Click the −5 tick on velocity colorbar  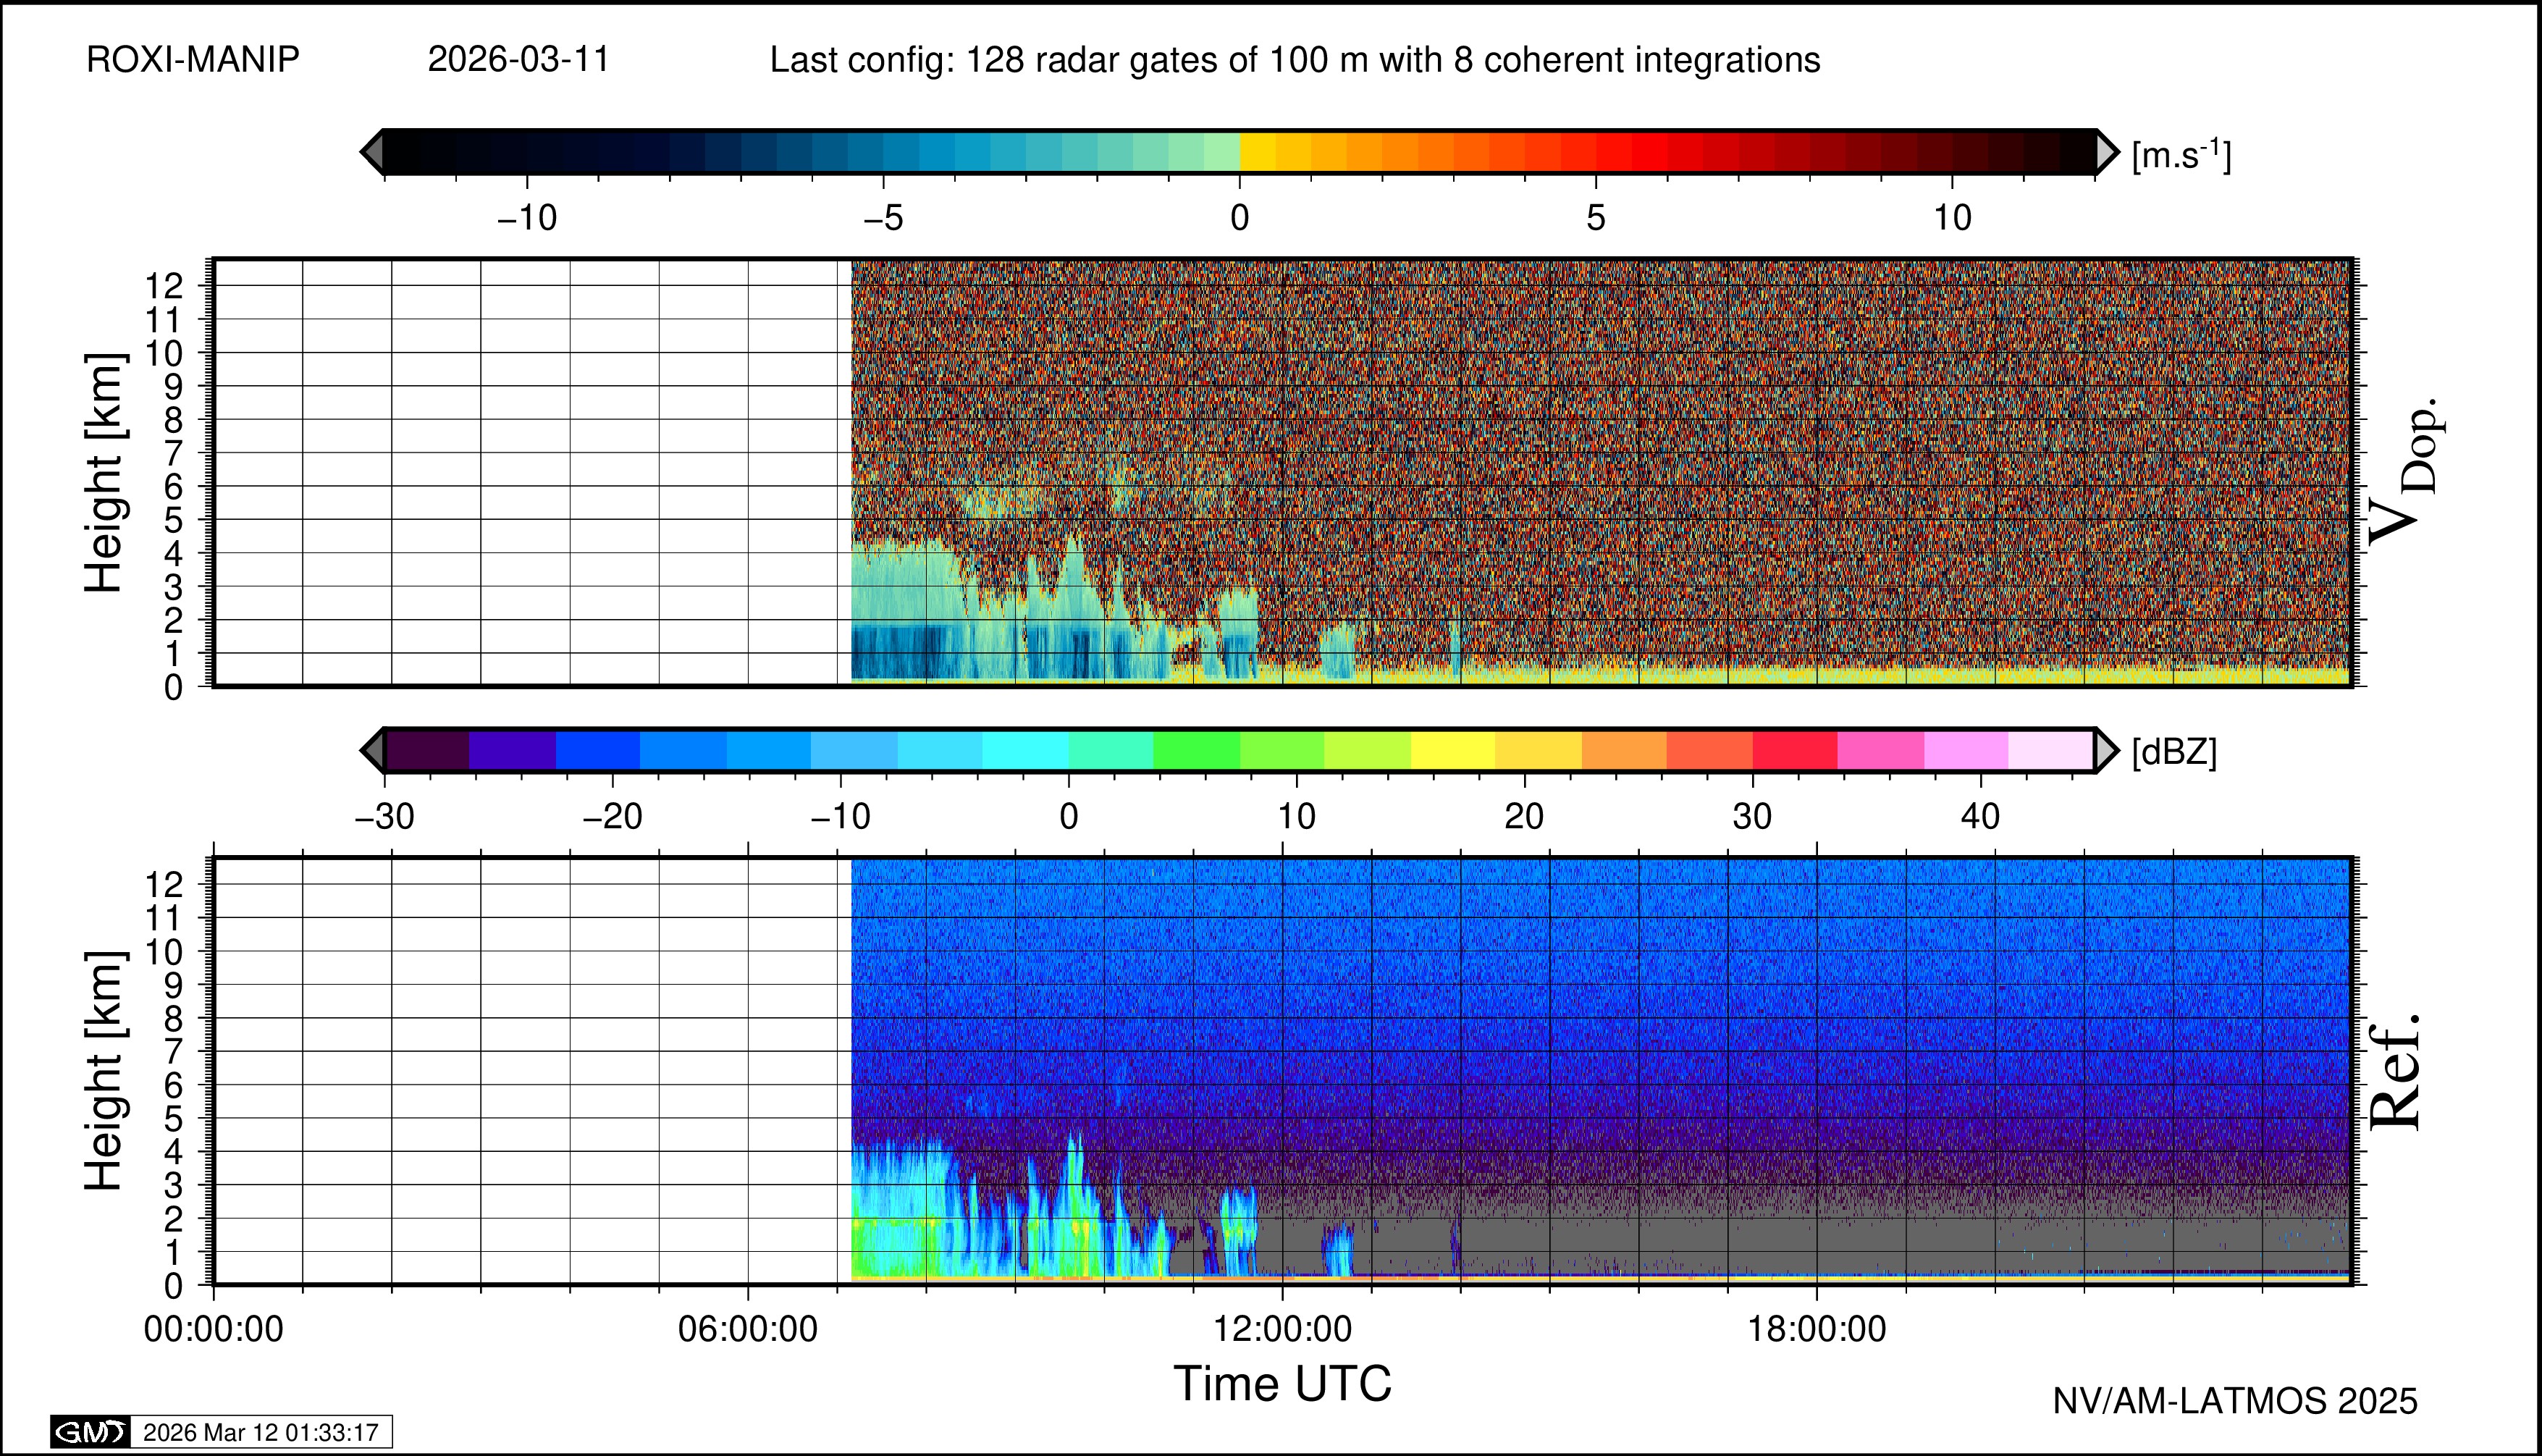(883, 217)
